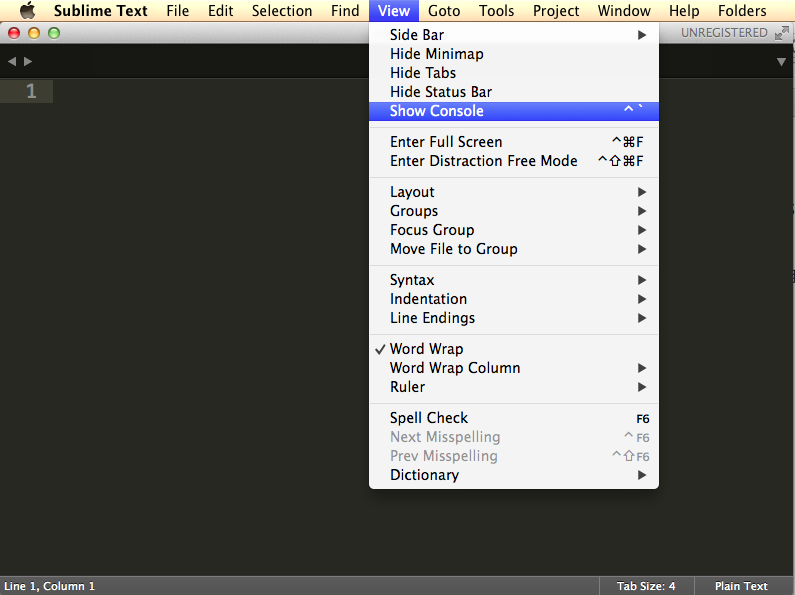Click line number 1 in the gutter
795x595 pixels.
[x=31, y=91]
